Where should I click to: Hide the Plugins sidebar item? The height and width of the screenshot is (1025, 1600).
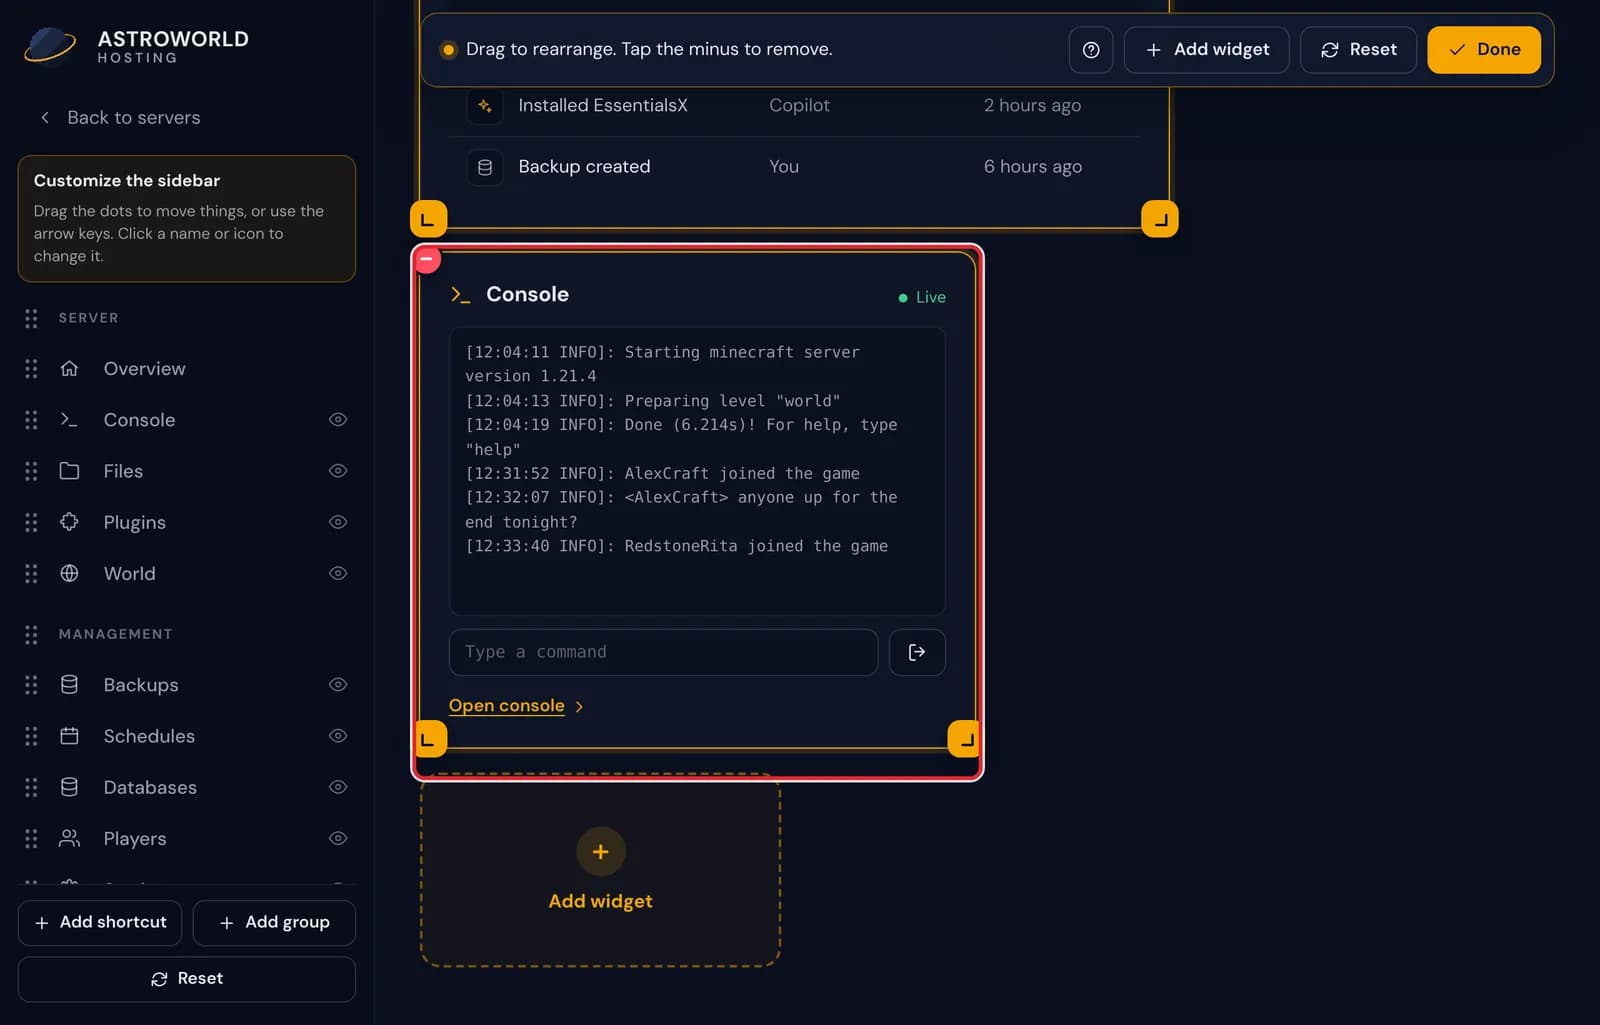click(x=338, y=522)
